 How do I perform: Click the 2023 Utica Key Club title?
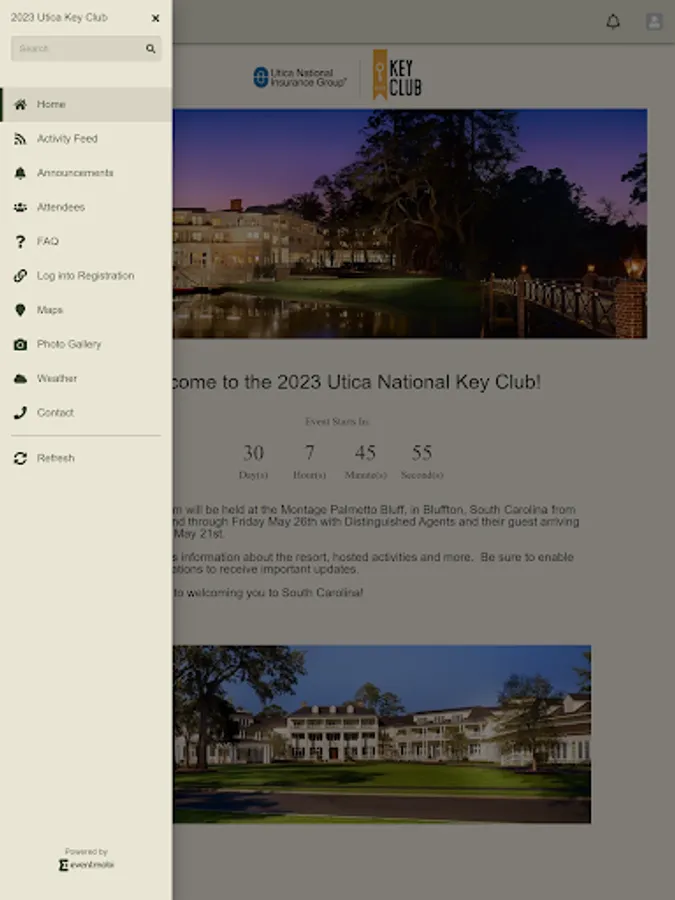point(59,18)
